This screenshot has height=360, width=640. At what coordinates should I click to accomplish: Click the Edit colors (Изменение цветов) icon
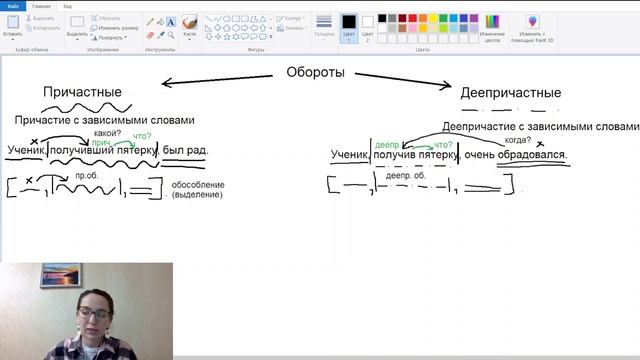click(x=492, y=22)
